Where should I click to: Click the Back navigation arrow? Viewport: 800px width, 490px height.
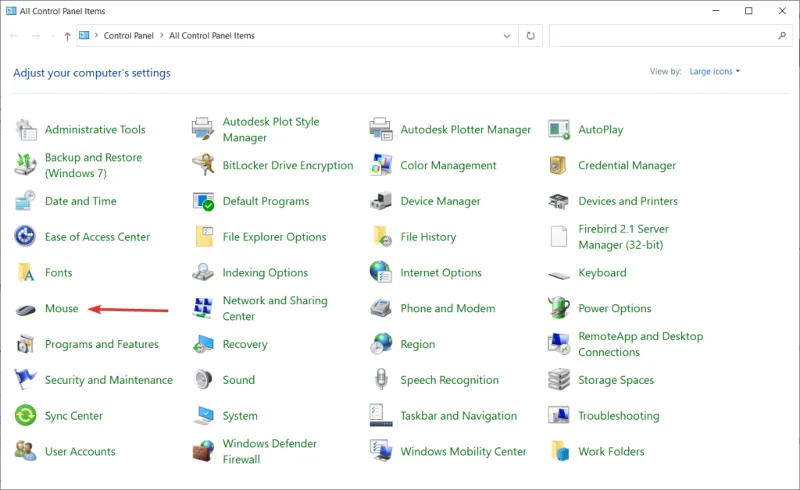pos(14,36)
